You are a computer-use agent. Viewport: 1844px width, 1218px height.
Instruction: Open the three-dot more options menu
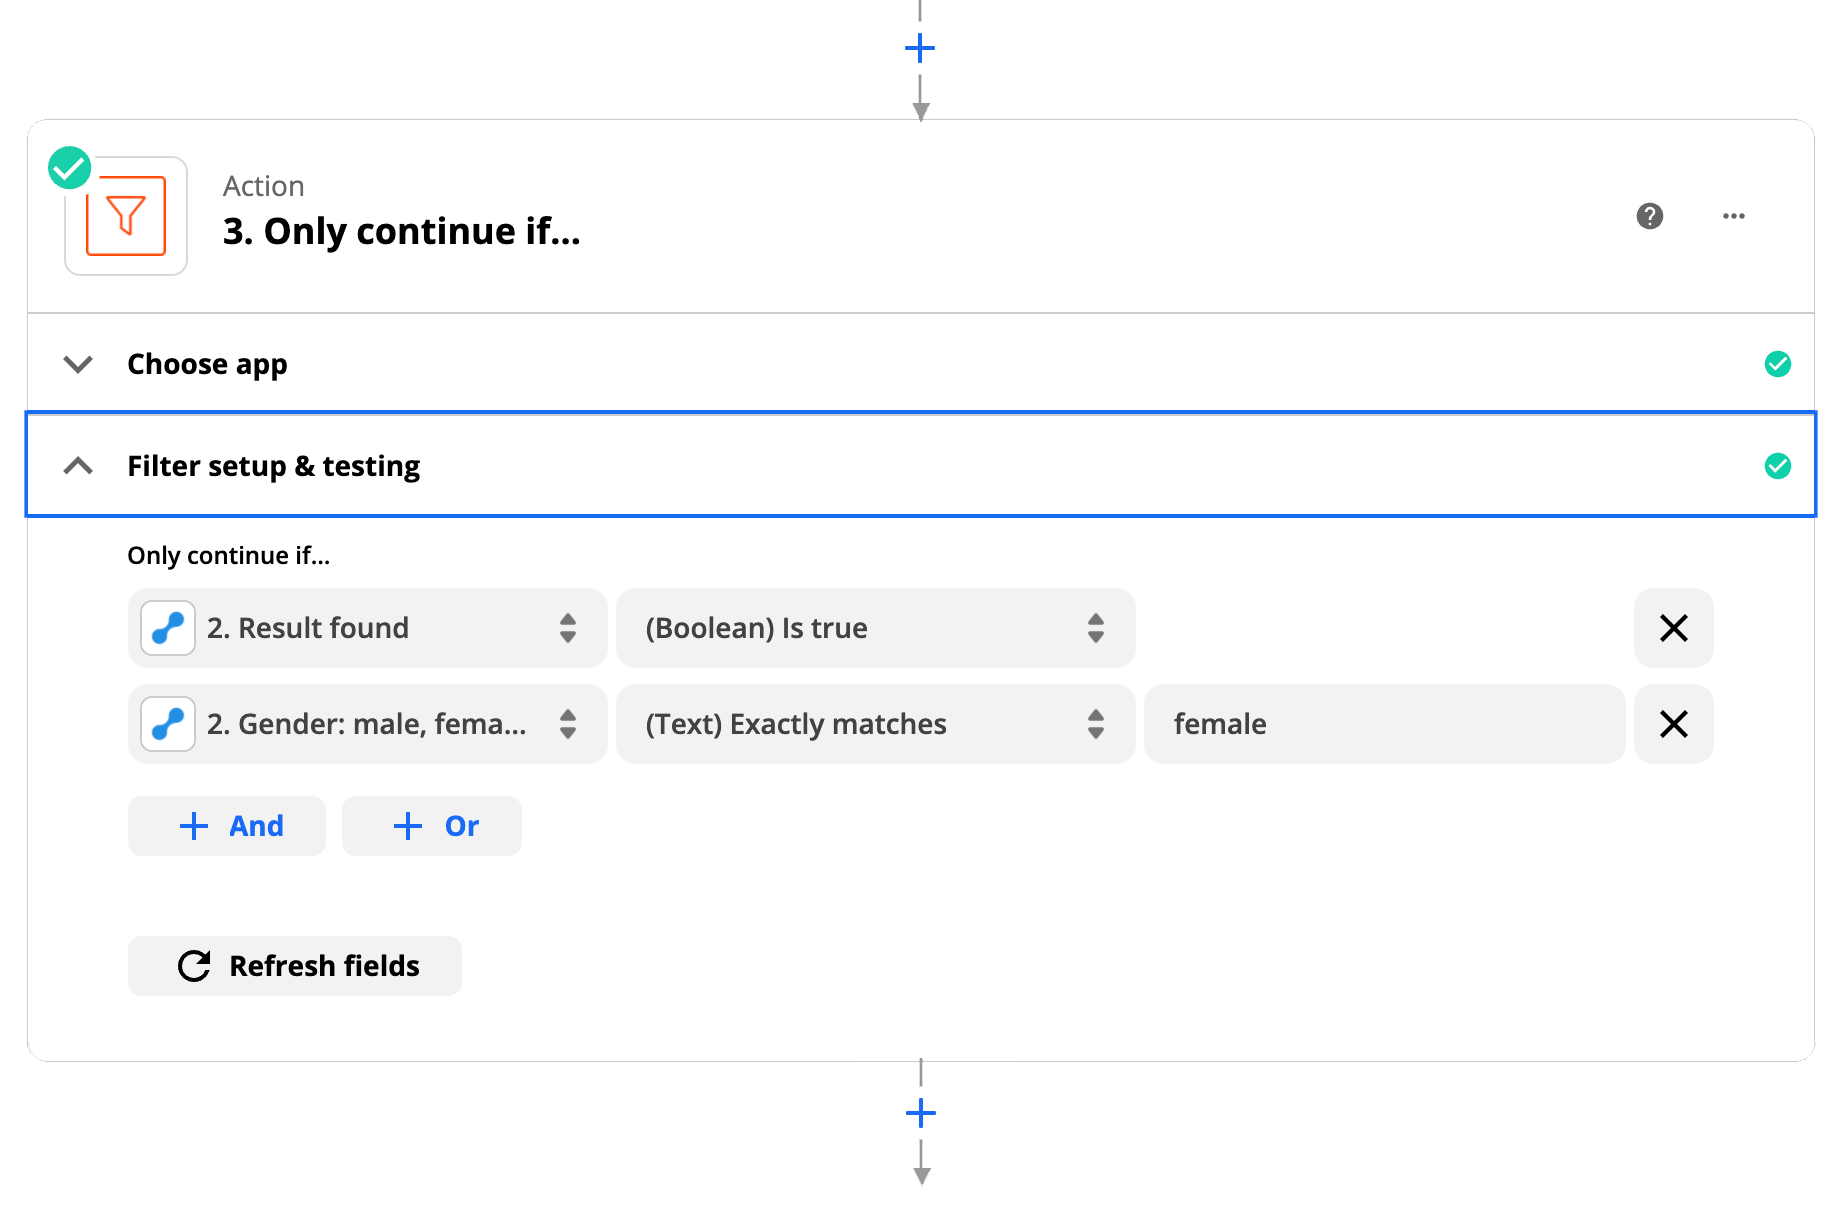pos(1734,216)
